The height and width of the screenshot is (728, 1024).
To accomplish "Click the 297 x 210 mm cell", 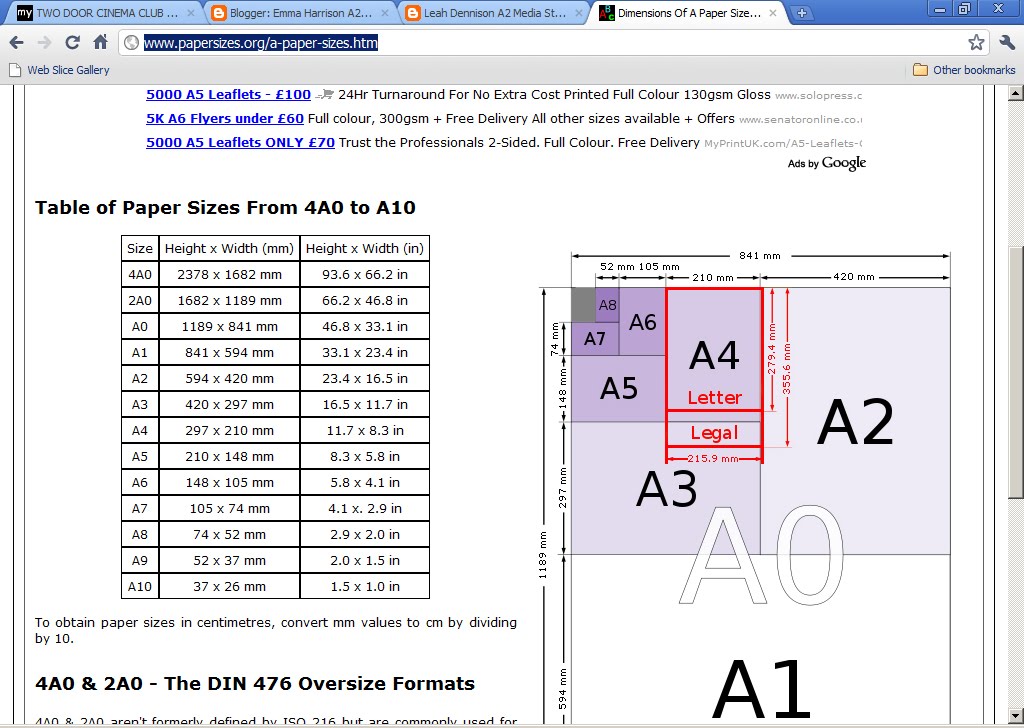I will coord(229,430).
